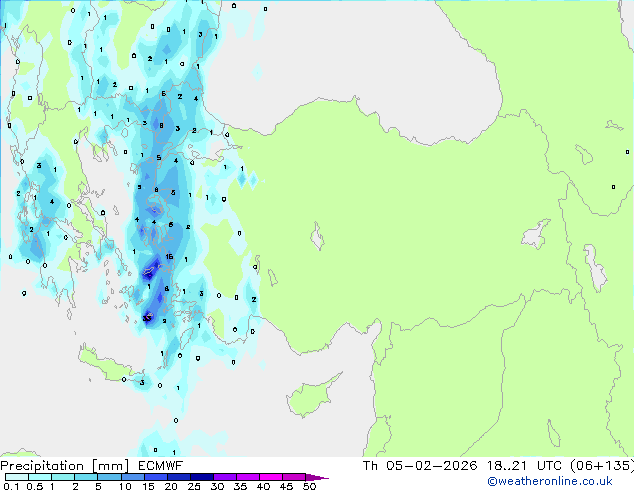Click the '10' legend label

125,486
